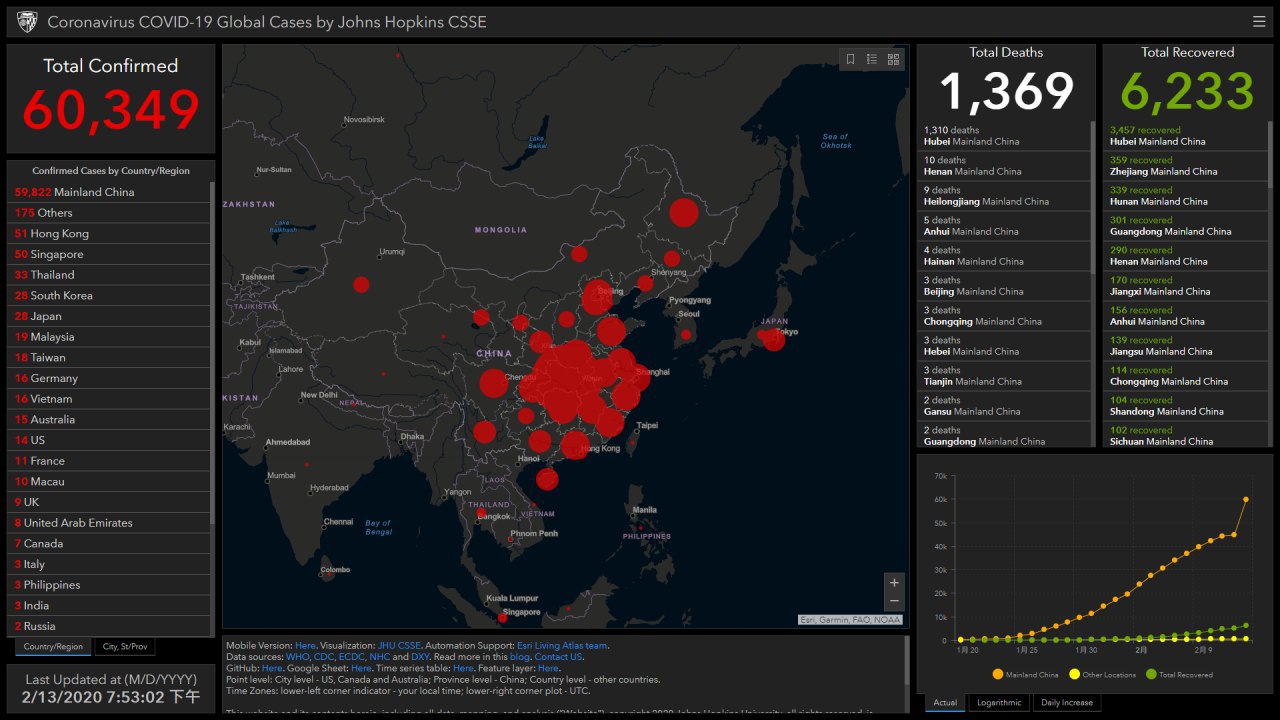Viewport: 1280px width, 720px height.
Task: Select the '15 Australia' row
Action: pos(110,420)
